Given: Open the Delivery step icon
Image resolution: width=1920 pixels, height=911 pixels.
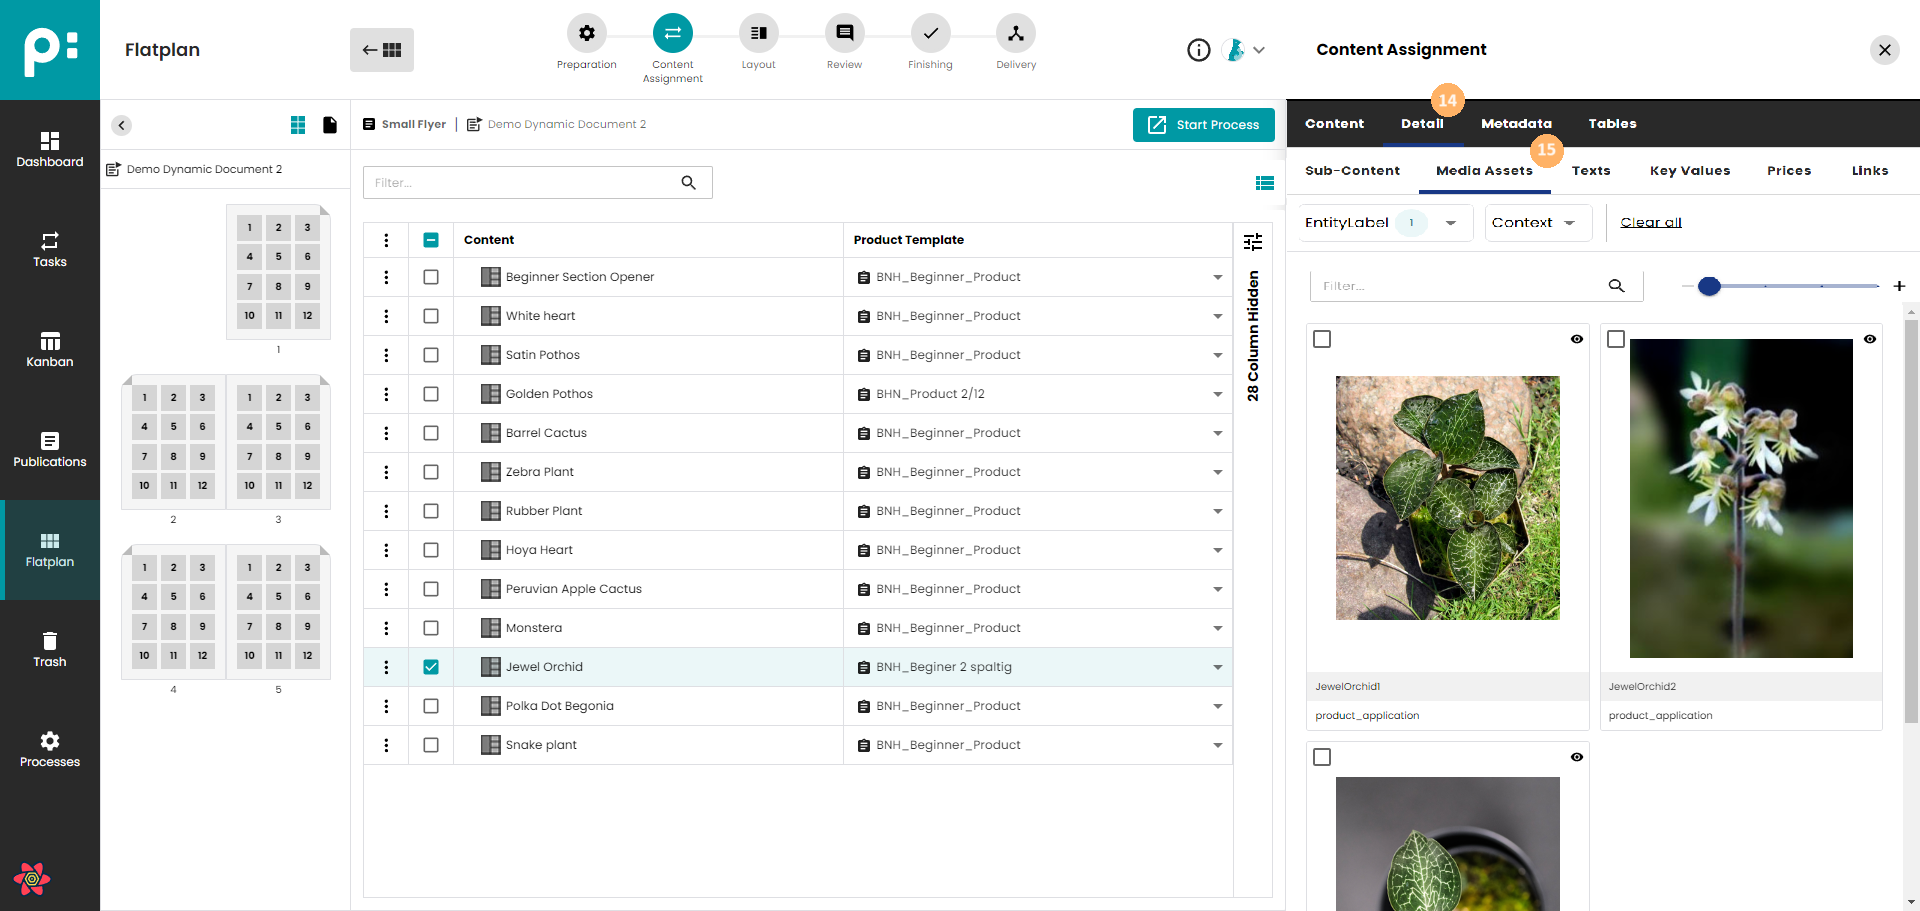Looking at the screenshot, I should point(1015,34).
